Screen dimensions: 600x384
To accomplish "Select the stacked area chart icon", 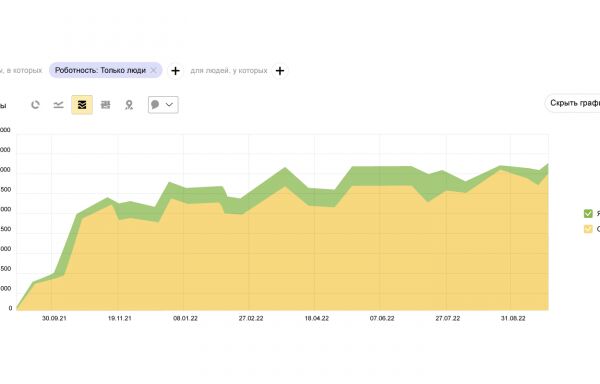I will [82, 105].
